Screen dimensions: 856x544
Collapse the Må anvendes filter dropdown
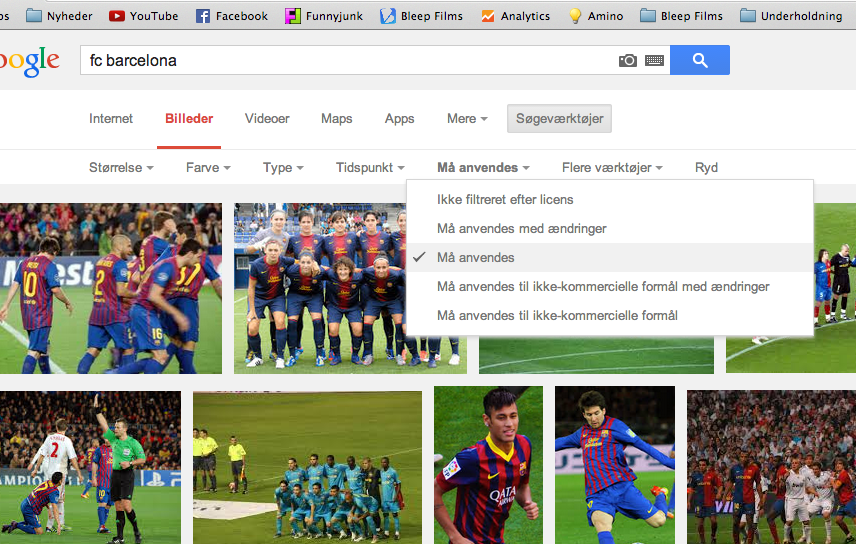point(483,168)
